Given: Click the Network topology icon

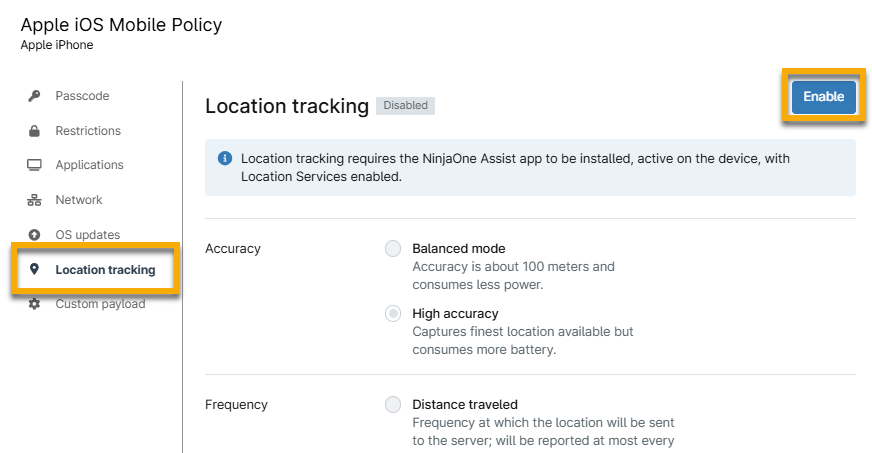Looking at the screenshot, I should coord(34,200).
